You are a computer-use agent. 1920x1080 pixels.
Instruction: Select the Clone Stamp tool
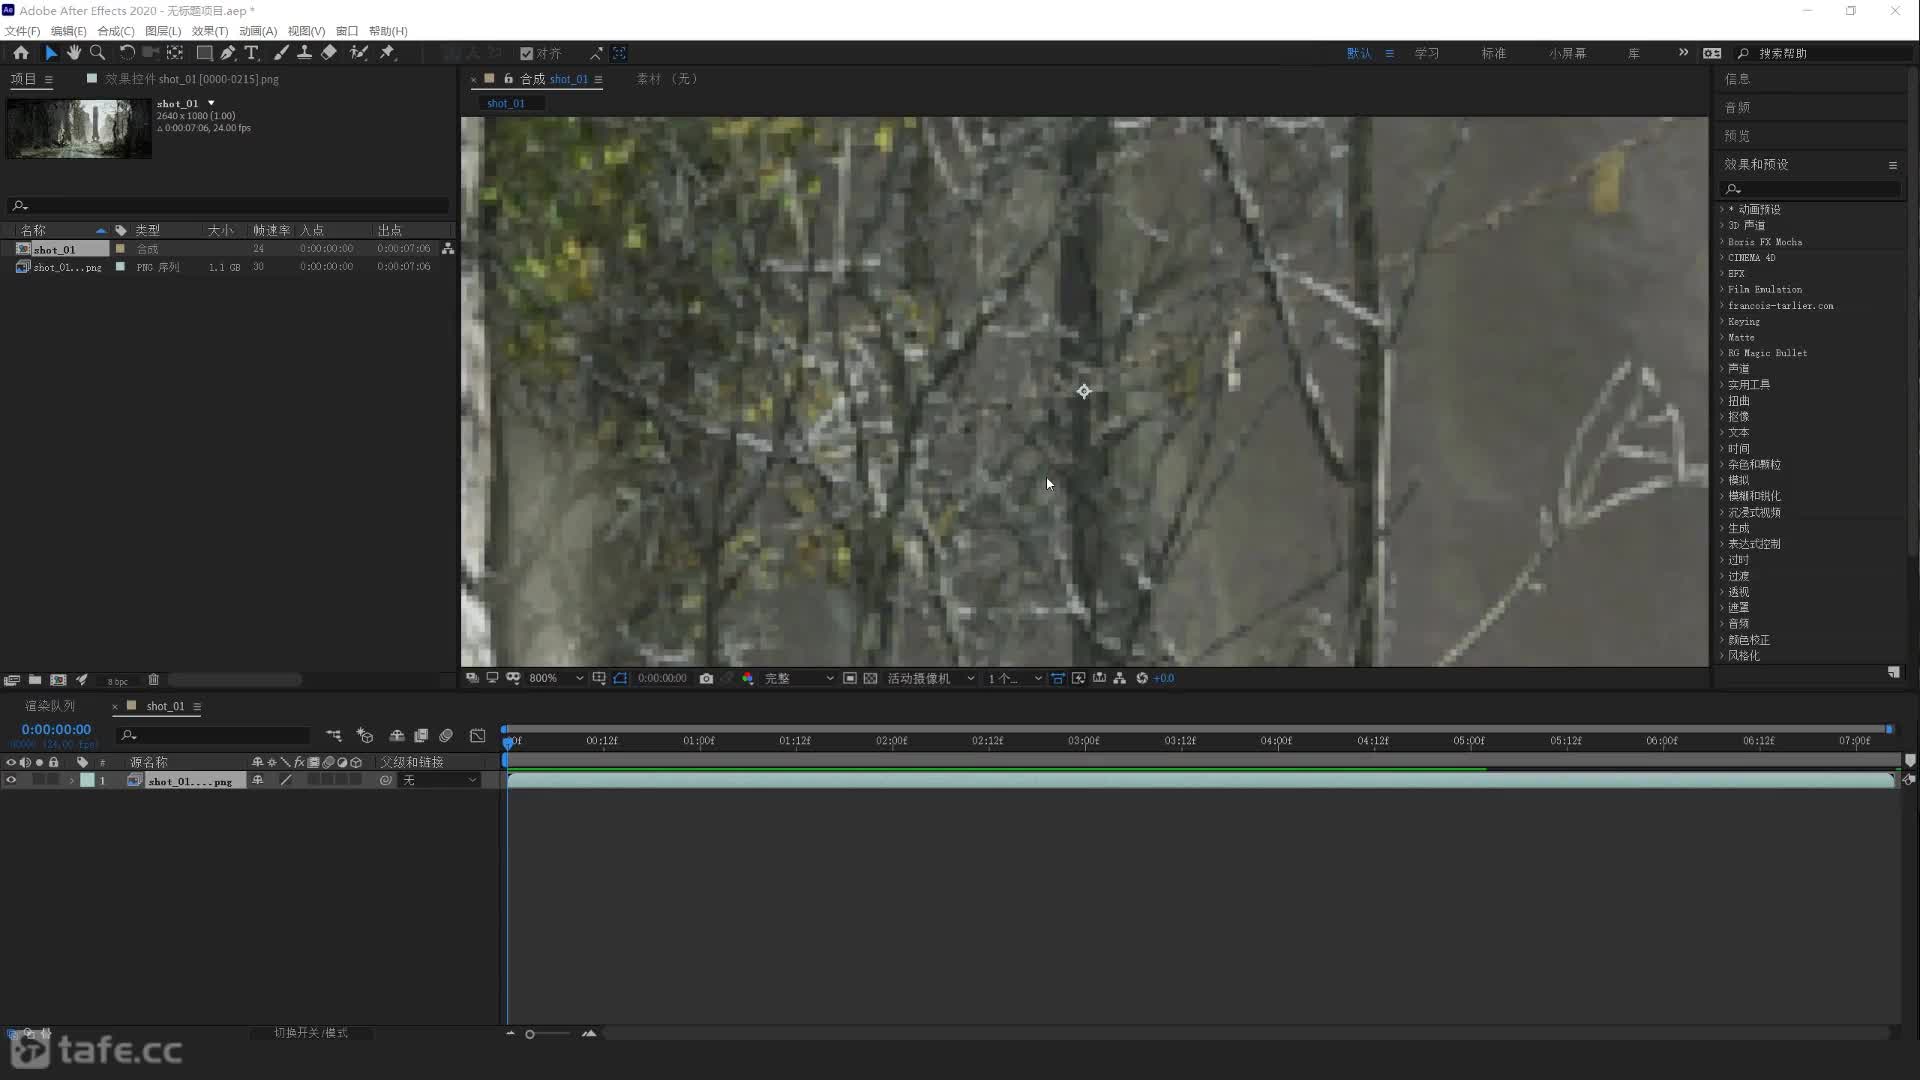point(304,53)
